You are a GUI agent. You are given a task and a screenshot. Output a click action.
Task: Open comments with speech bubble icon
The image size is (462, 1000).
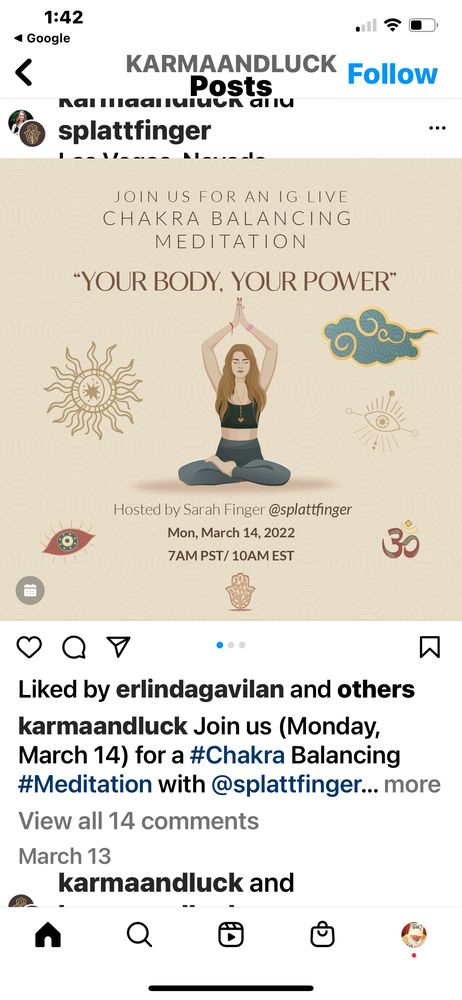pyautogui.click(x=74, y=647)
